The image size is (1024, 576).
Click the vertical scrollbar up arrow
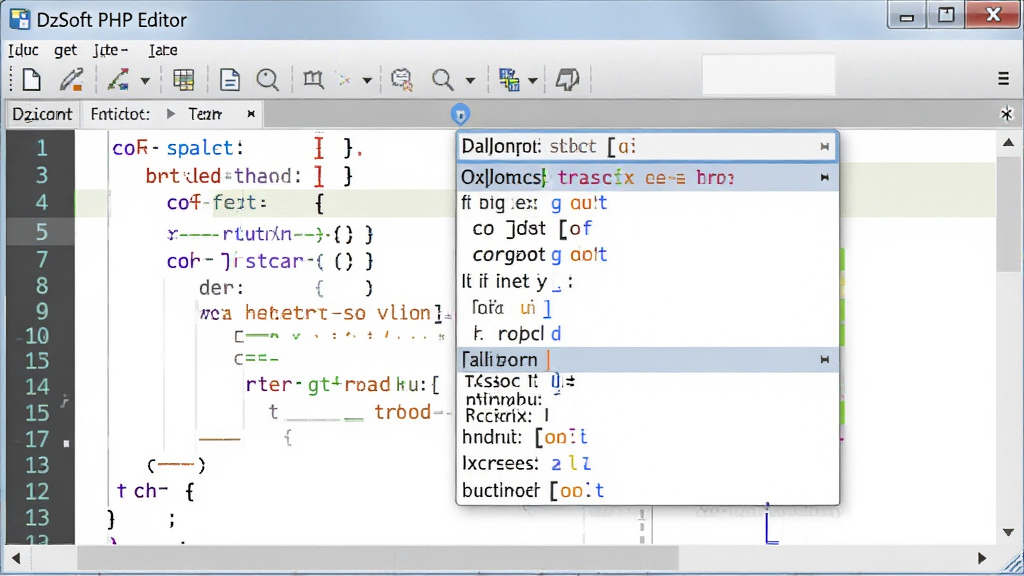1008,143
